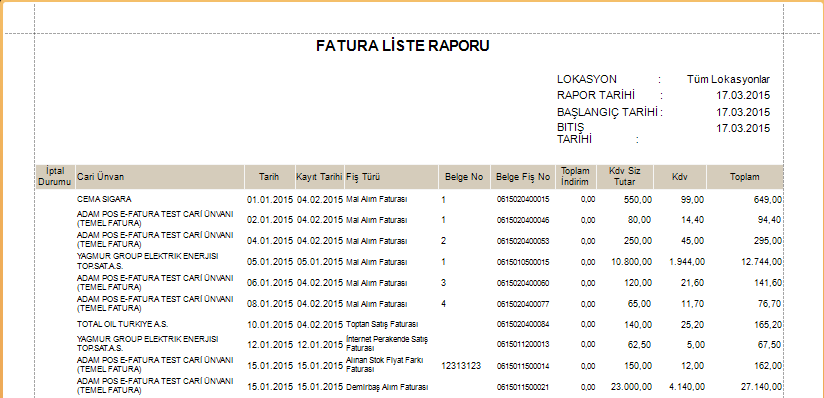Select belge fiş number 0615010500015

(x=523, y=262)
